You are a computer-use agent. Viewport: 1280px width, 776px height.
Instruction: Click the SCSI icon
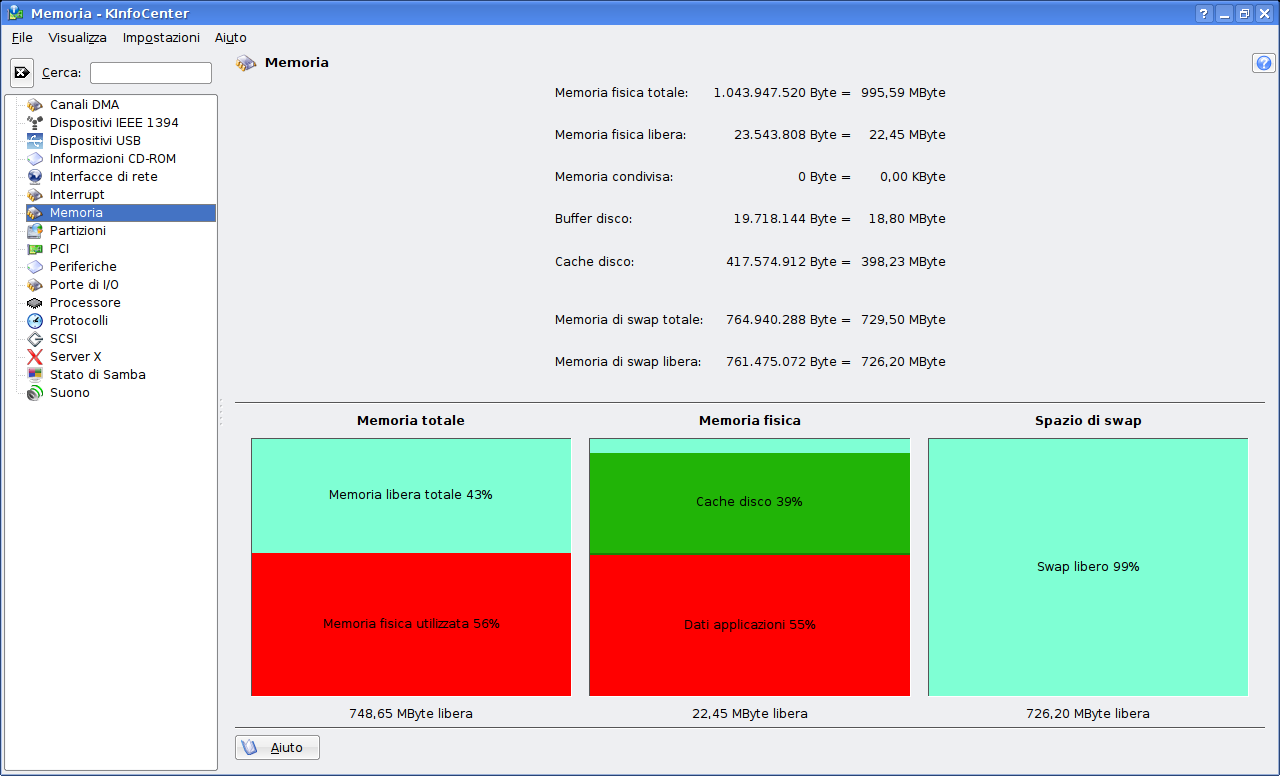pos(35,339)
